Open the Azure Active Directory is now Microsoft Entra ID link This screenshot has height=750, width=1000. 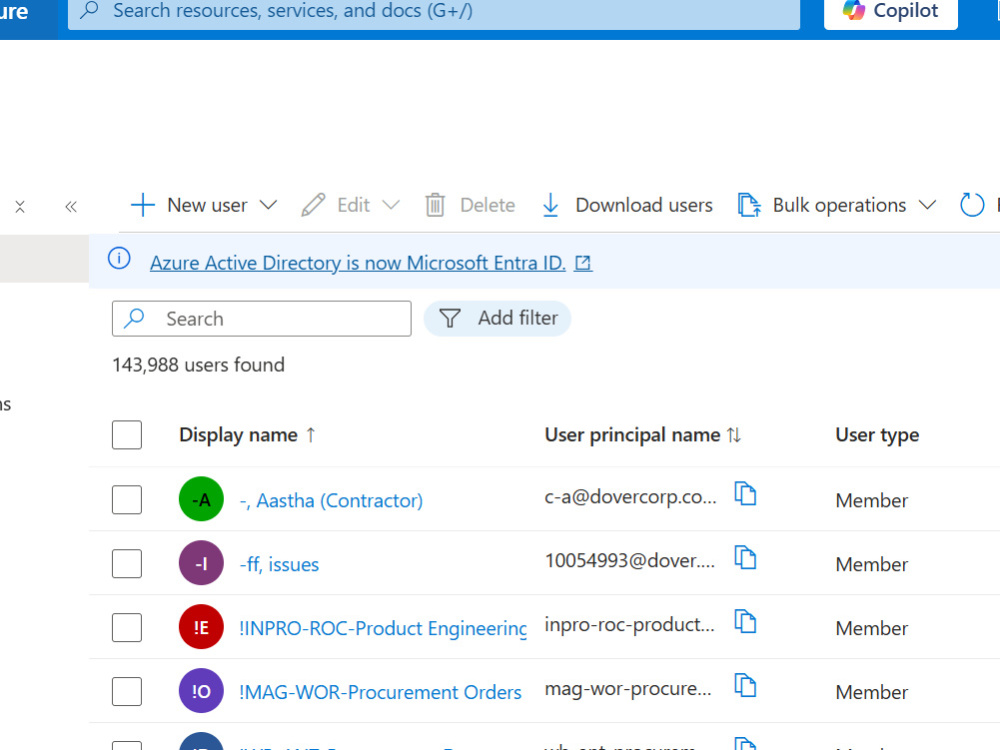pyautogui.click(x=358, y=263)
